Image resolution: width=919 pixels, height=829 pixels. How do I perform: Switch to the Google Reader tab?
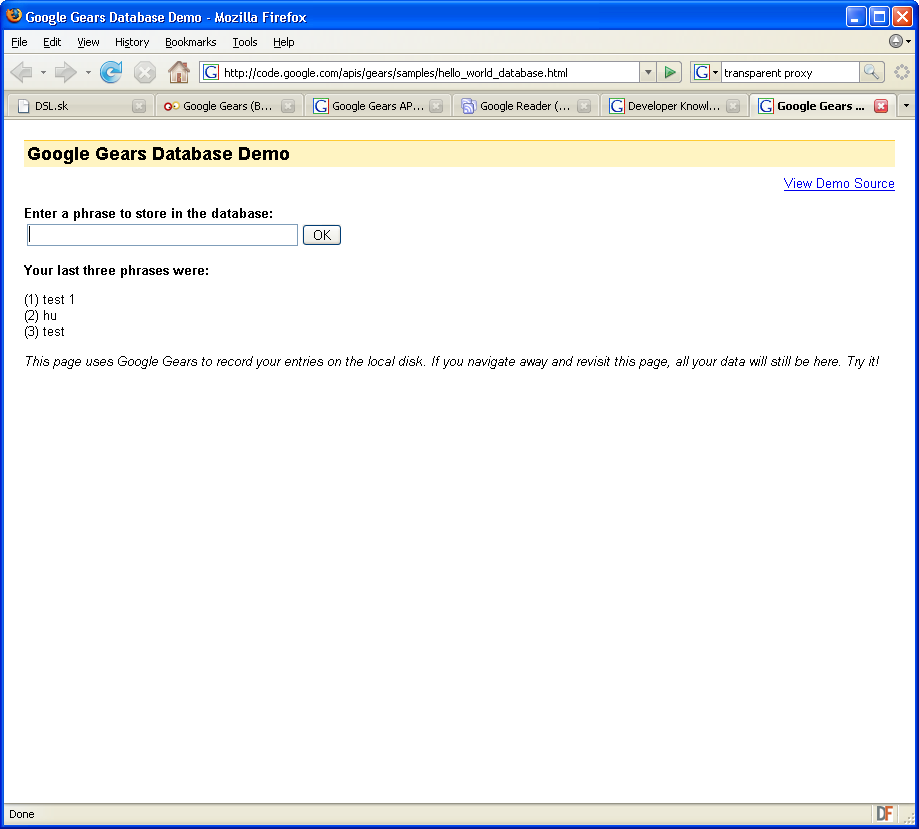pos(524,106)
